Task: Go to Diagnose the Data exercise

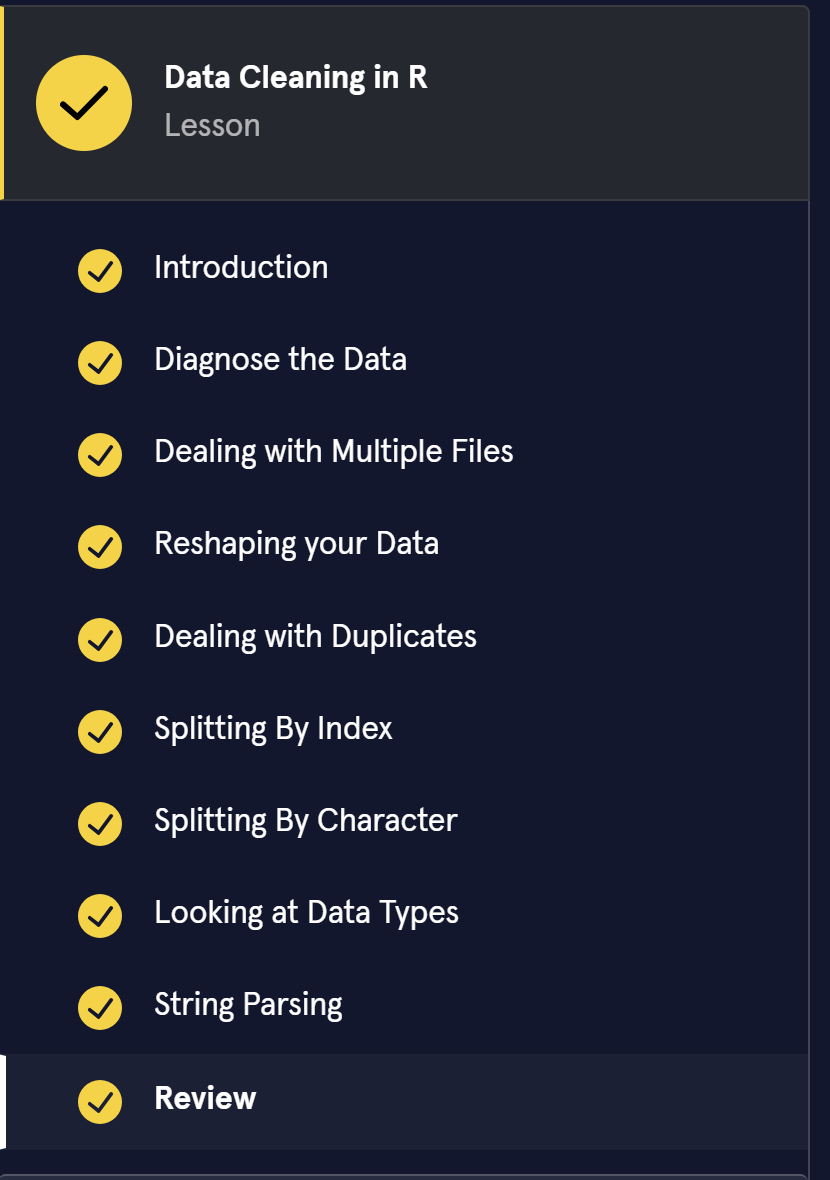Action: (x=280, y=360)
